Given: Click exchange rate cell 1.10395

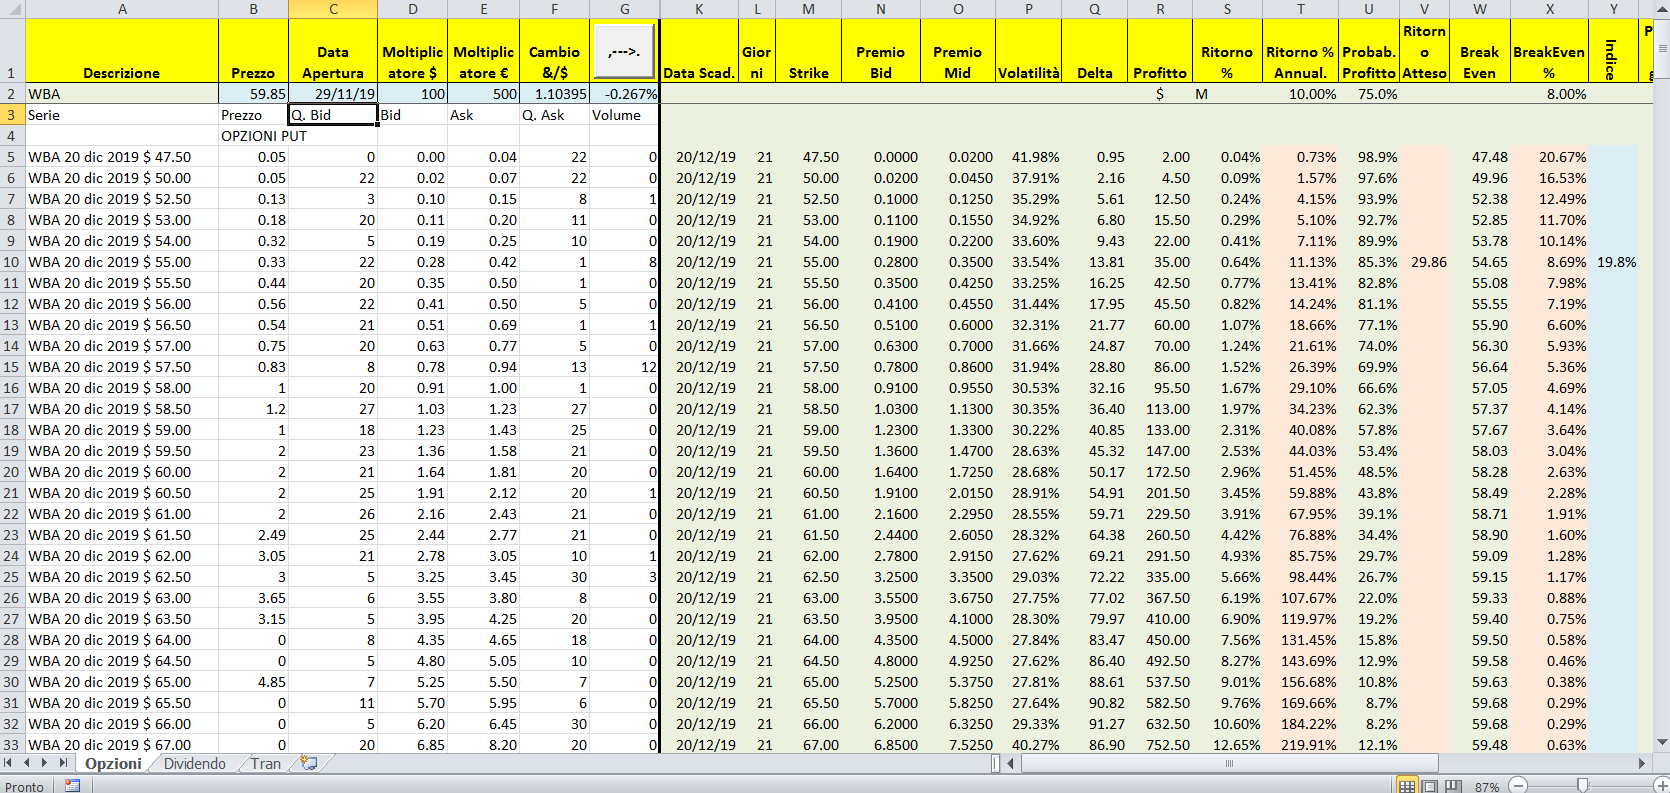Looking at the screenshot, I should click(x=555, y=94).
